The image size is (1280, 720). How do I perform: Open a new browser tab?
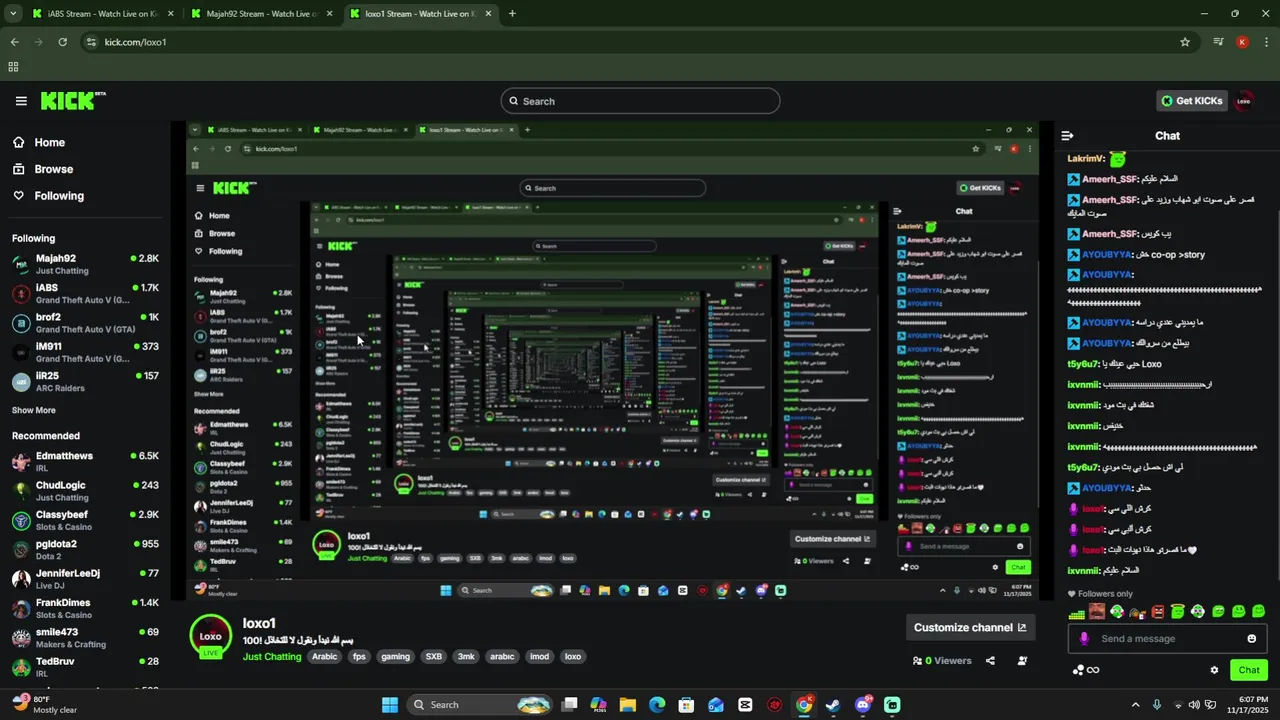pos(512,14)
